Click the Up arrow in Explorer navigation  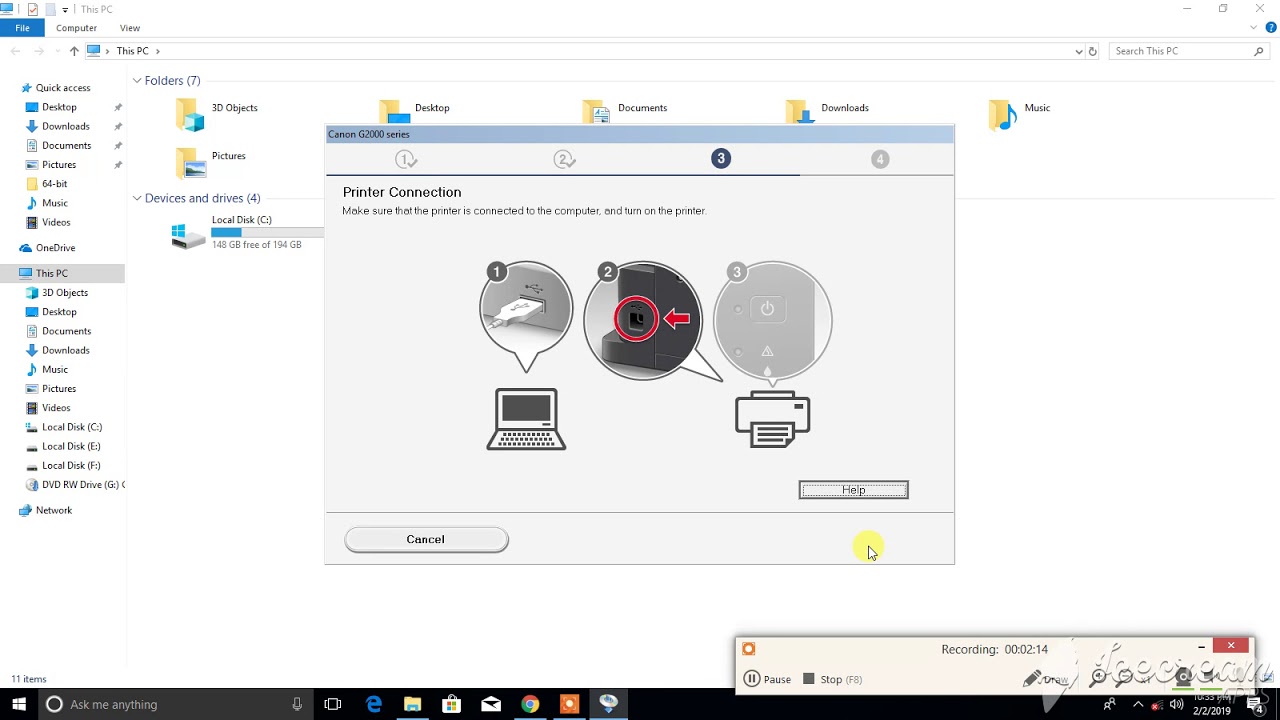pyautogui.click(x=74, y=51)
